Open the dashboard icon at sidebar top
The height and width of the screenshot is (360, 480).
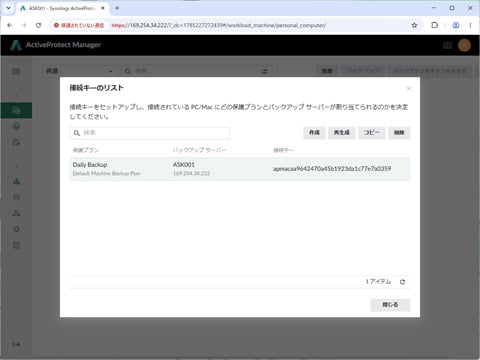(16, 71)
